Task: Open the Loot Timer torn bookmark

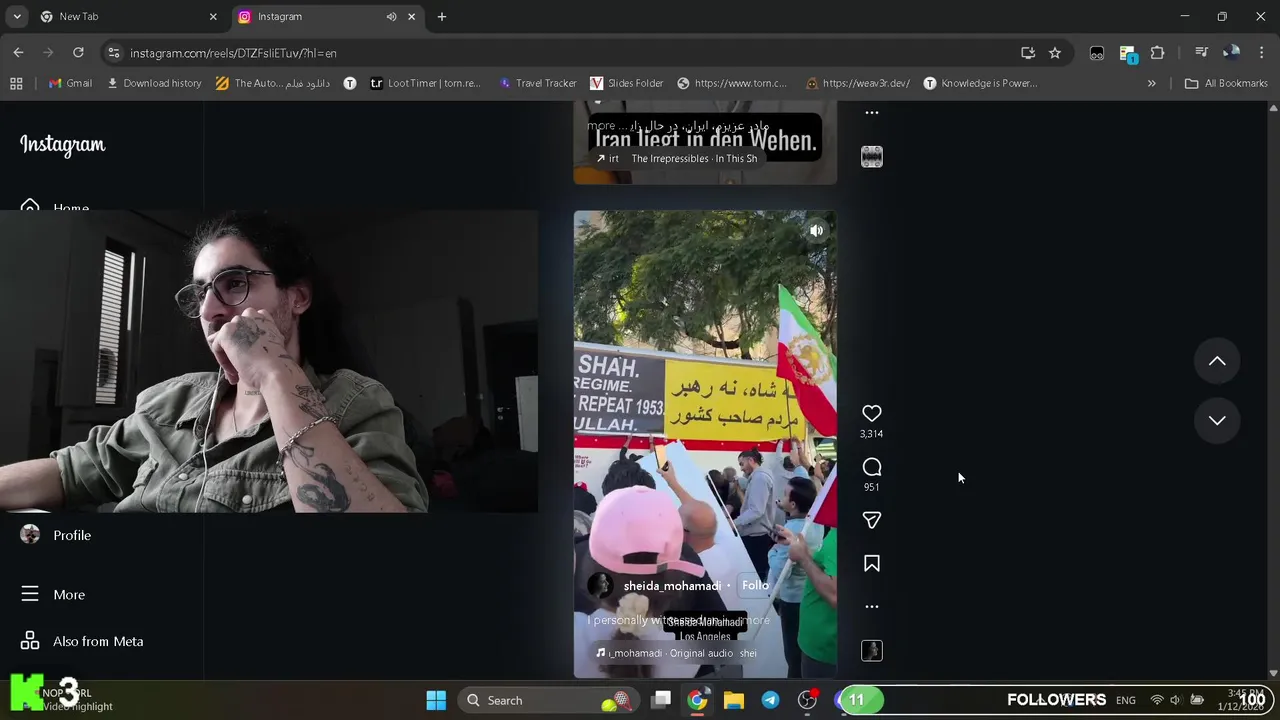Action: point(425,83)
